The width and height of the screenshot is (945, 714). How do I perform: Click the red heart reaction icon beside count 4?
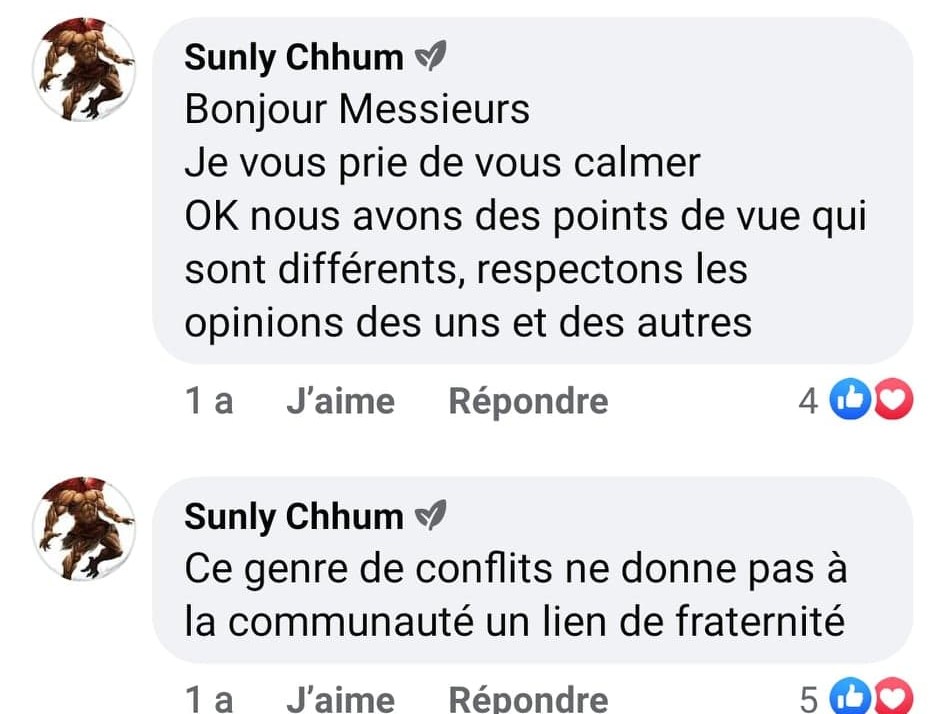pos(893,402)
